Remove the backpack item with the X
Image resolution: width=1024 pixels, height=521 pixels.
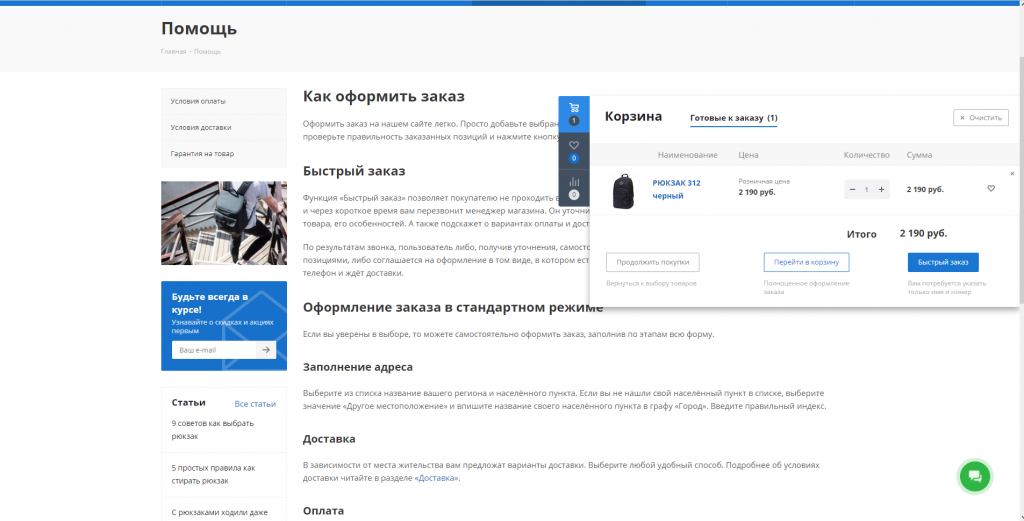click(1011, 173)
